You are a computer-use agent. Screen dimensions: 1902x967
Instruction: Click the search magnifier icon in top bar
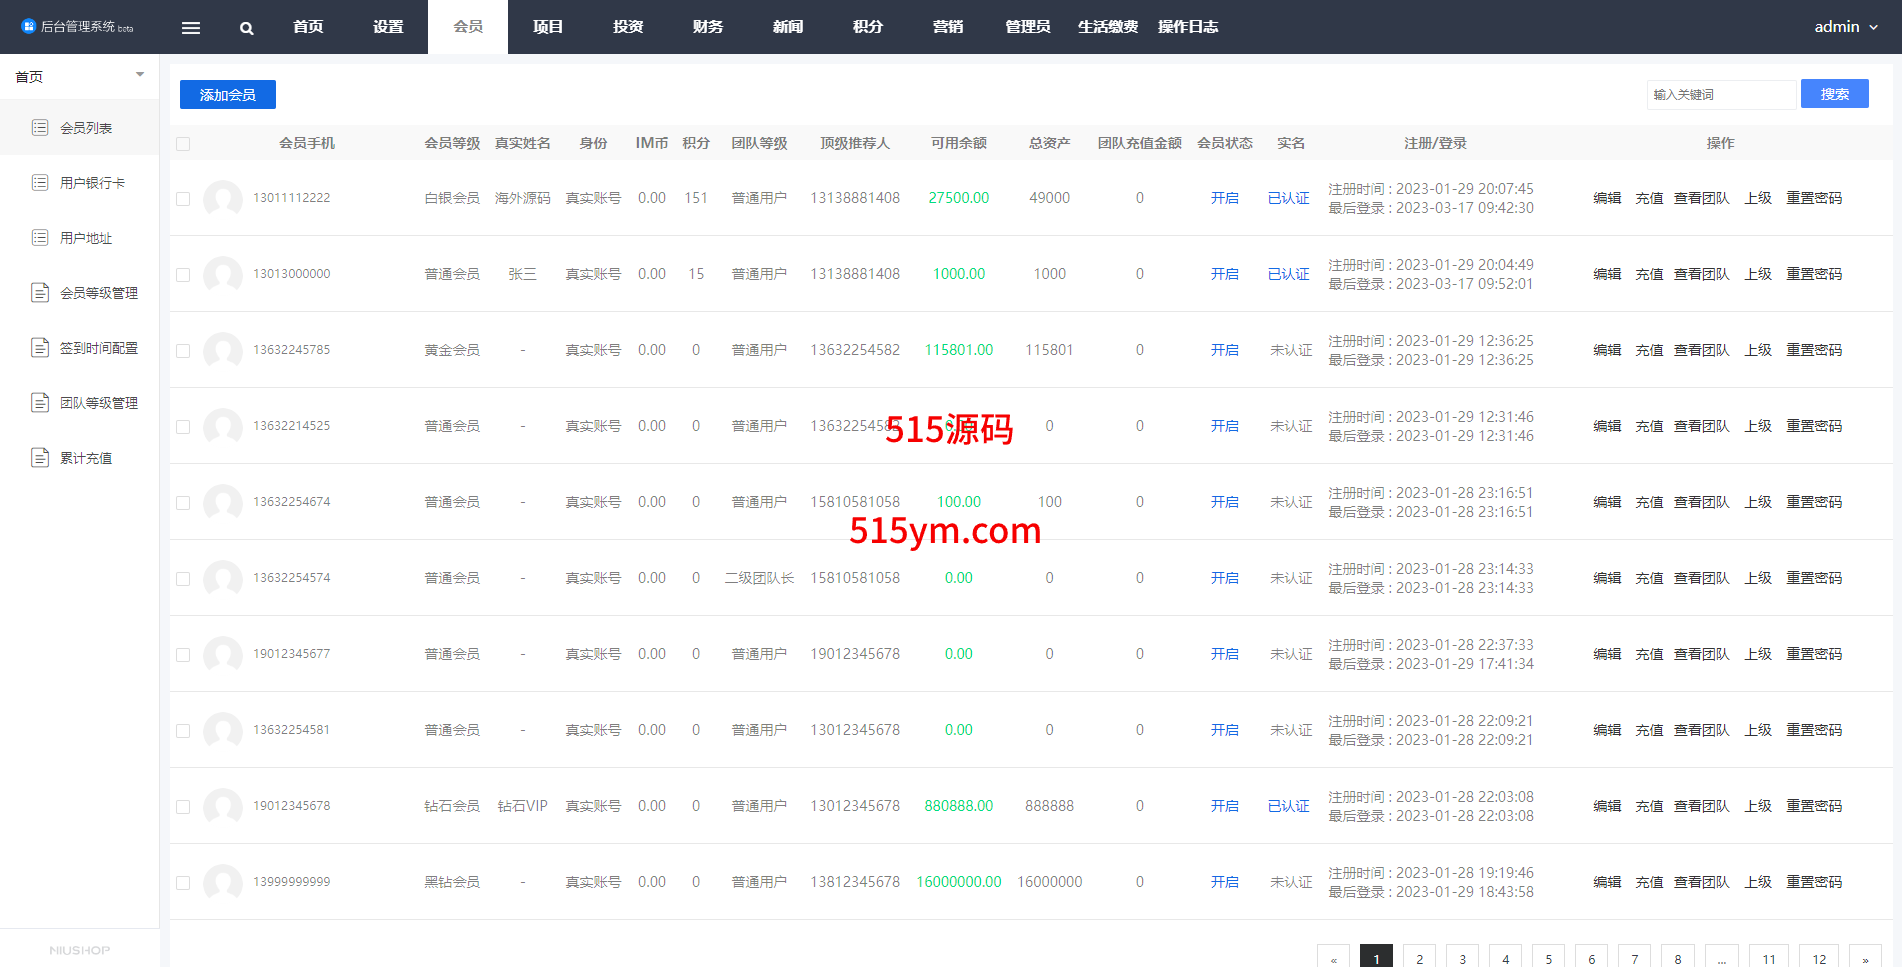point(247,28)
